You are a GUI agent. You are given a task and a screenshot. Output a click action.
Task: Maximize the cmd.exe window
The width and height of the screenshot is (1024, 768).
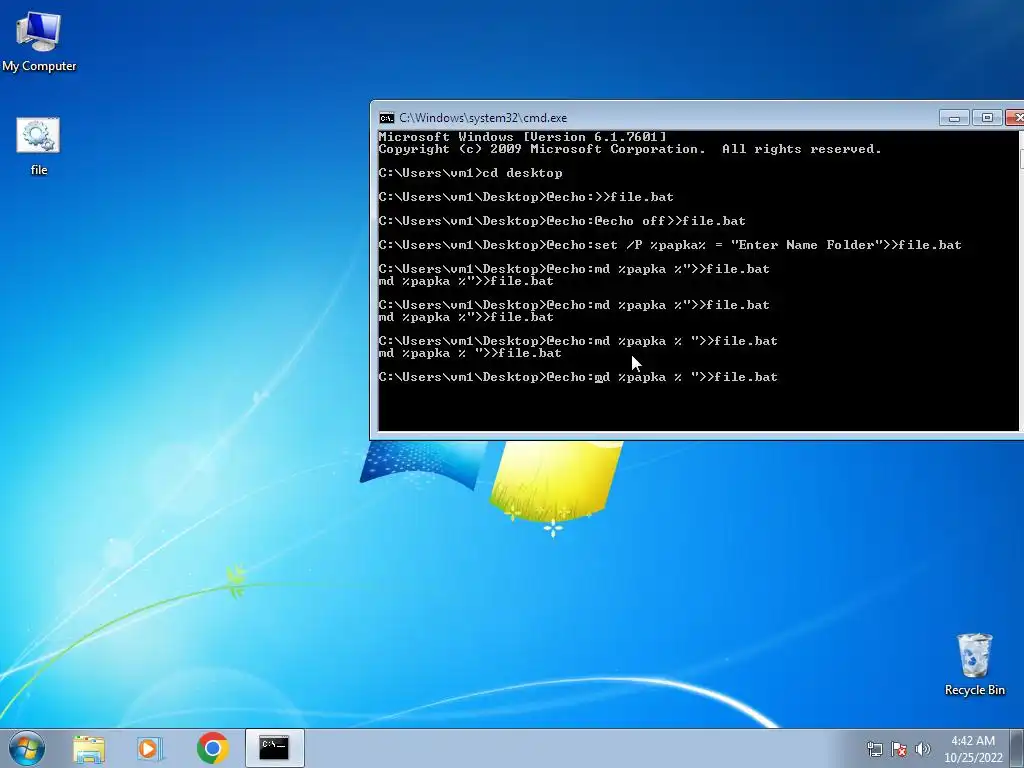coord(987,118)
